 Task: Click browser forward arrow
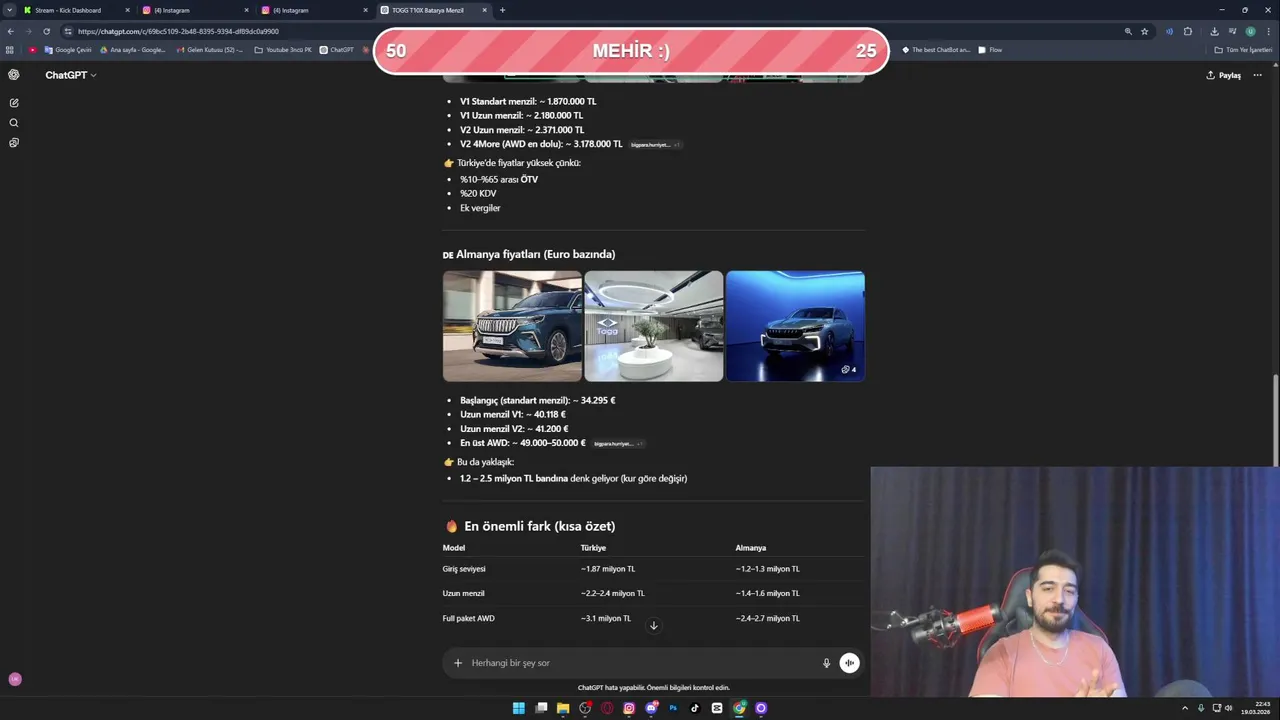[x=28, y=31]
